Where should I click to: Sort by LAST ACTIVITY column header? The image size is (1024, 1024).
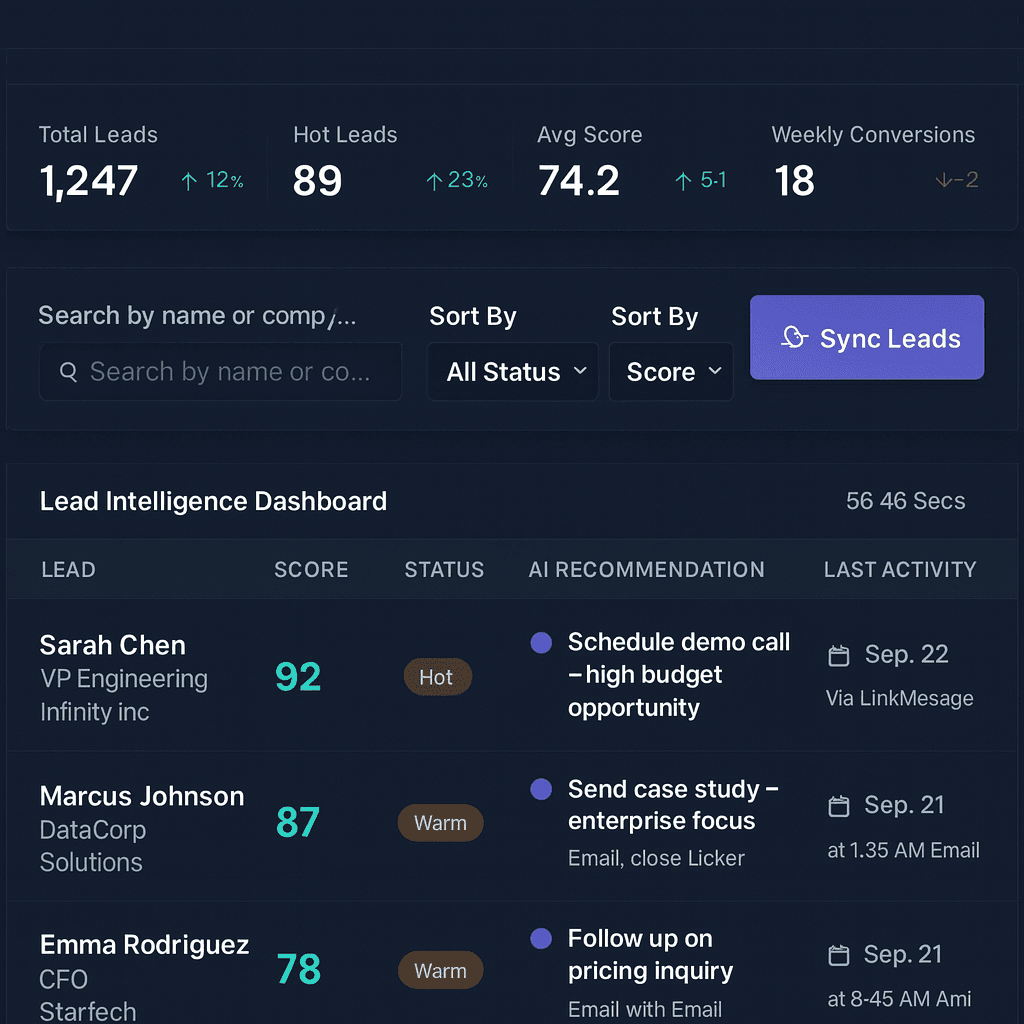[x=899, y=570]
